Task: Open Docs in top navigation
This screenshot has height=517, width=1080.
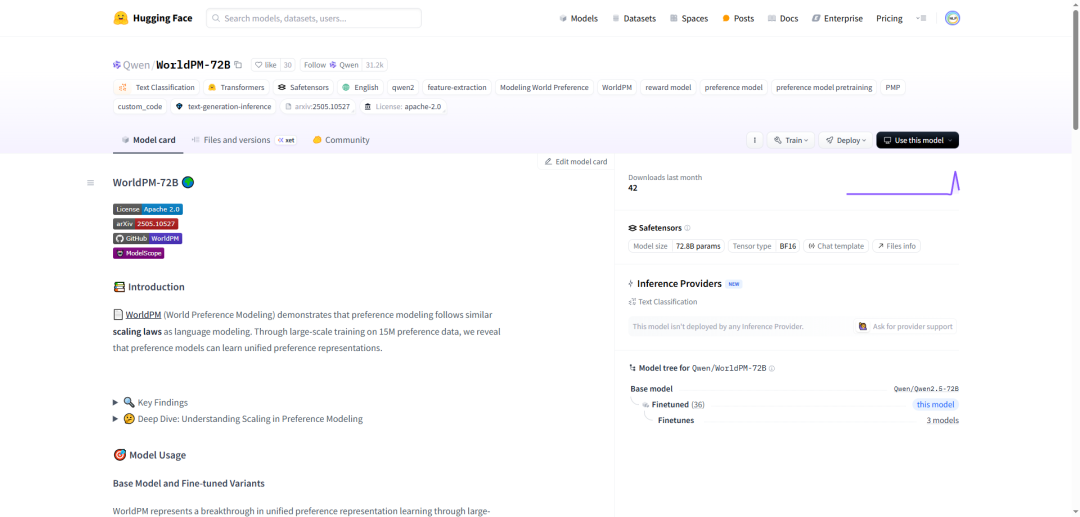Action: pyautogui.click(x=783, y=19)
